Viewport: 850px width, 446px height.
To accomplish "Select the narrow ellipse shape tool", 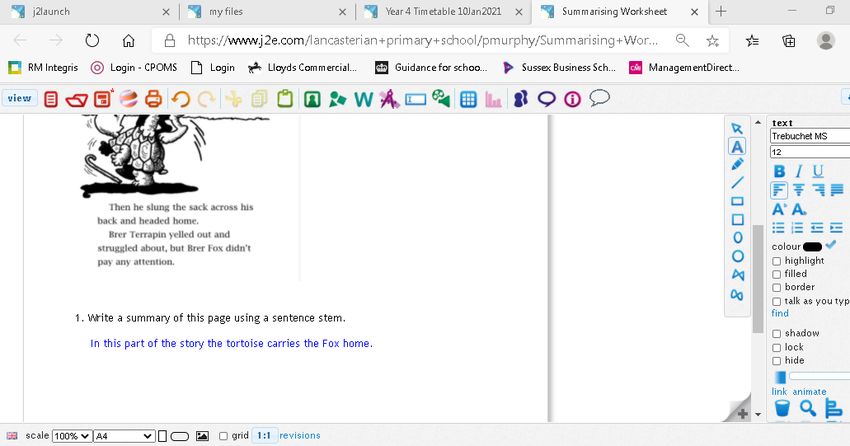I will pos(738,238).
